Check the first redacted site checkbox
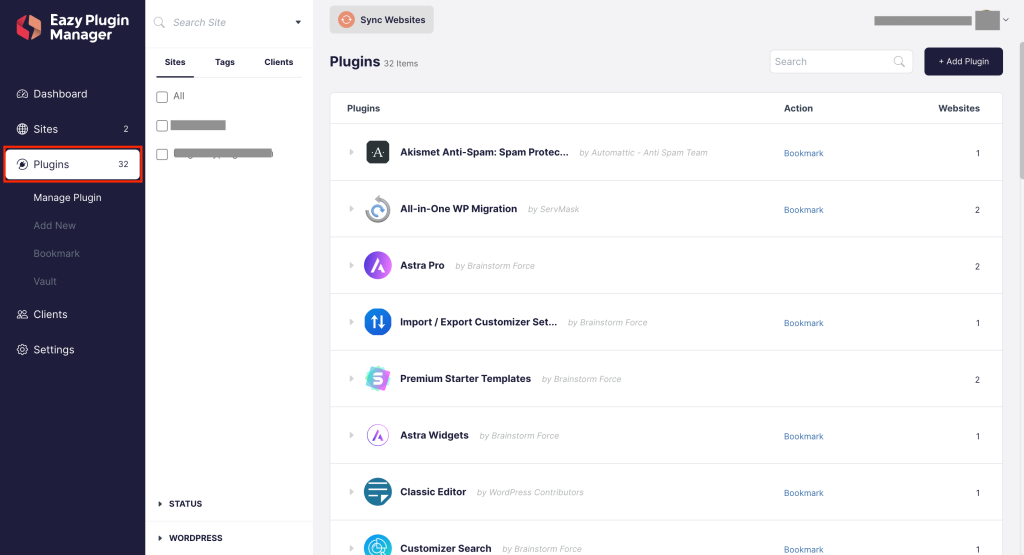 click(x=162, y=125)
